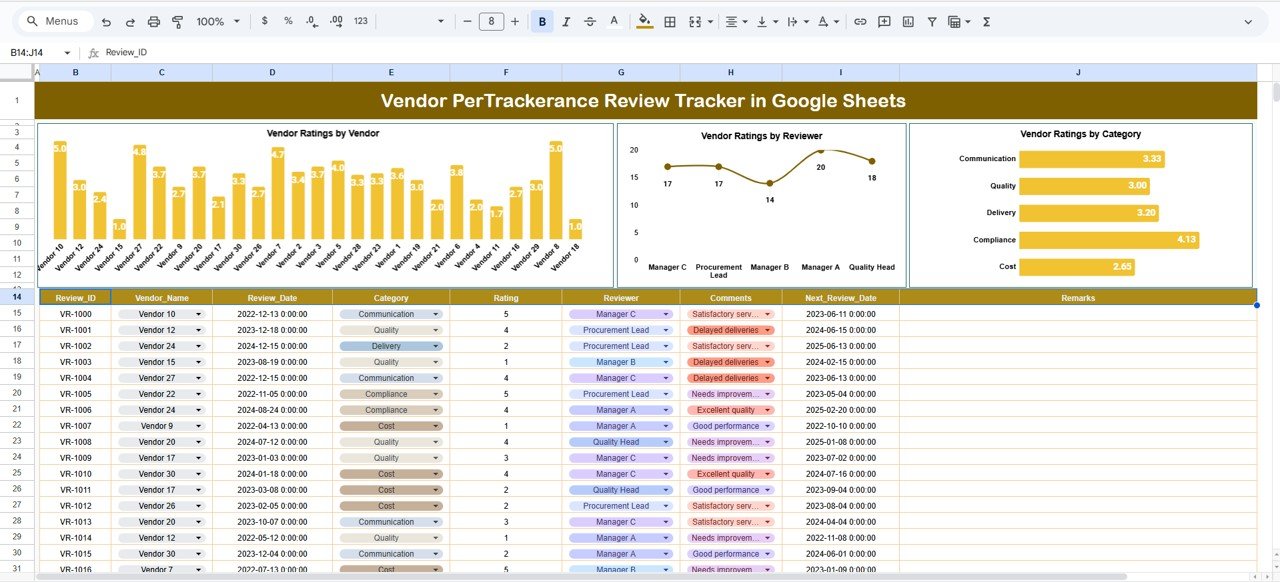The image size is (1280, 582).
Task: Select the Paint format tool
Action: [x=177, y=20]
